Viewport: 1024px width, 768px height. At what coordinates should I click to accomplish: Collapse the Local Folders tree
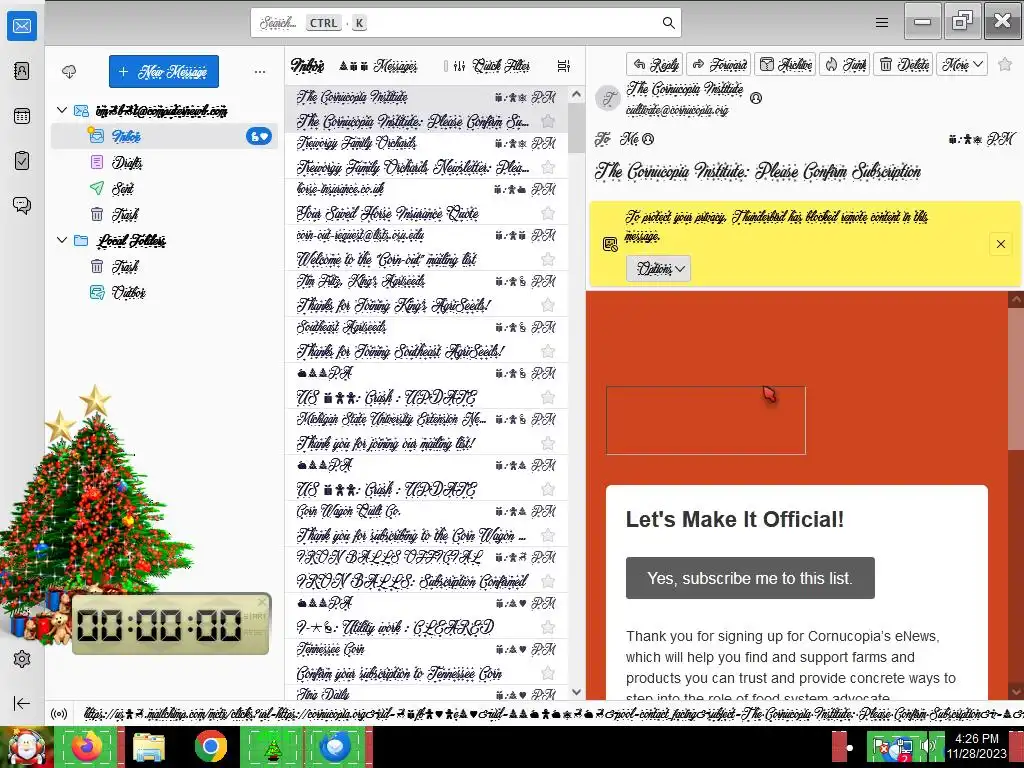click(62, 240)
